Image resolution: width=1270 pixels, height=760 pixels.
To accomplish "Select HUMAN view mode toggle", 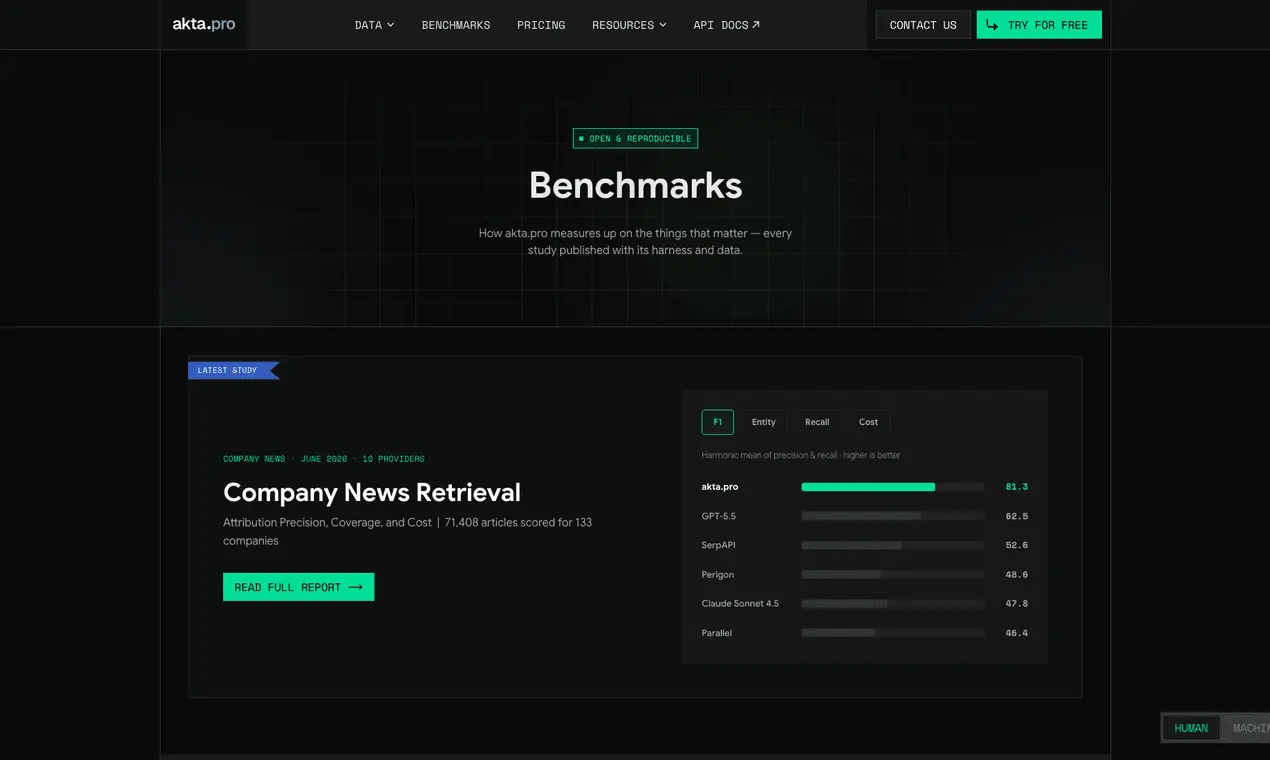I will click(x=1191, y=728).
